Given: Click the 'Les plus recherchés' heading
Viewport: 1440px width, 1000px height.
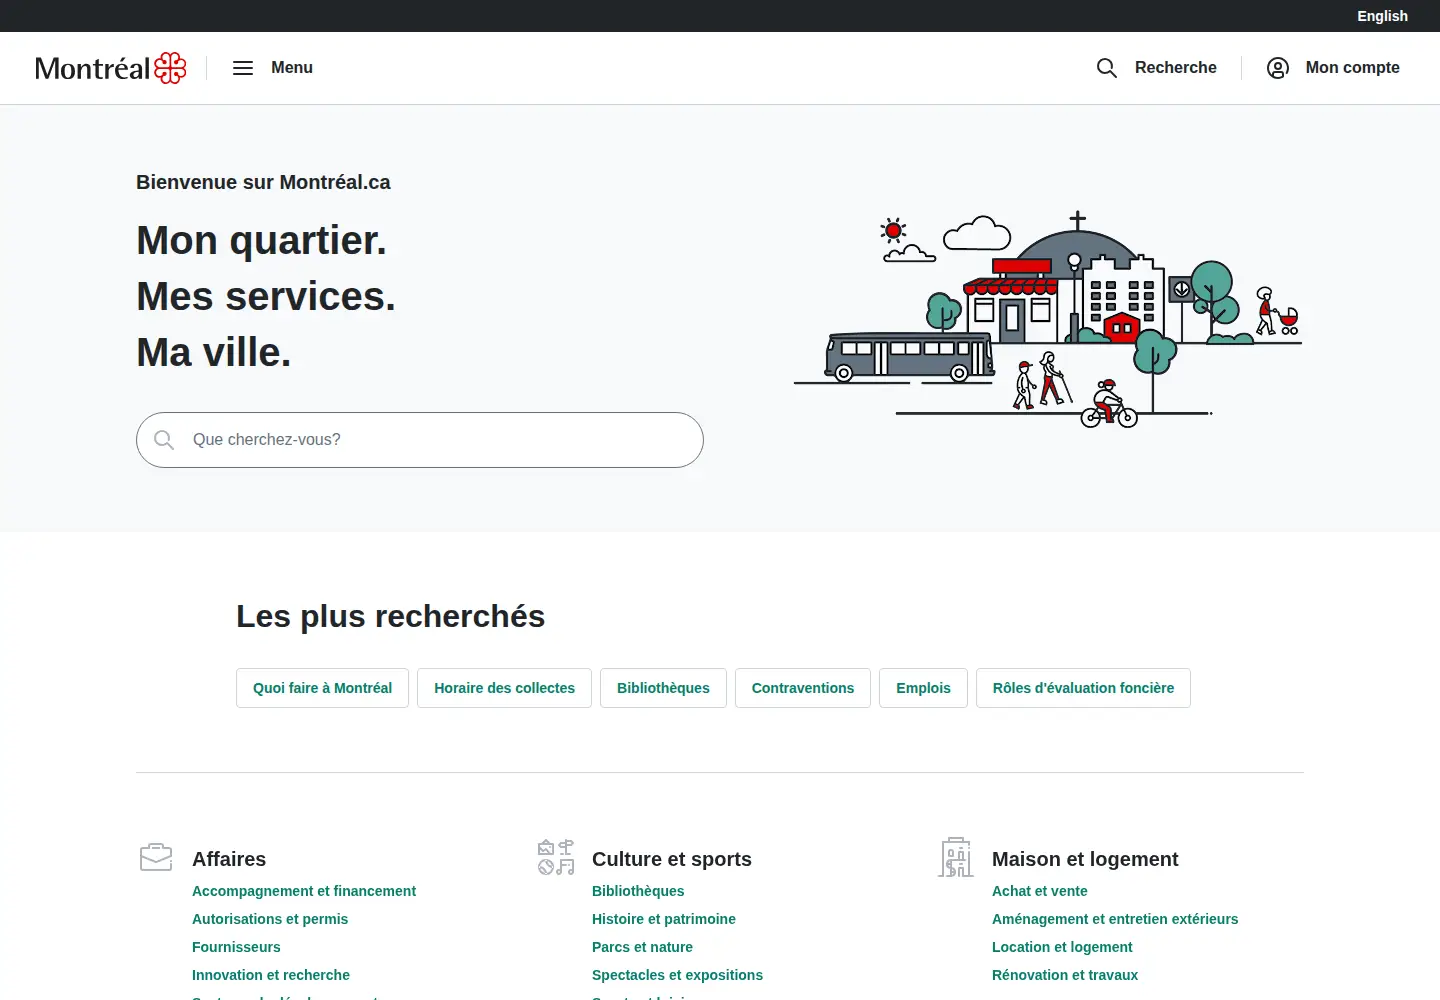Looking at the screenshot, I should click(x=391, y=616).
